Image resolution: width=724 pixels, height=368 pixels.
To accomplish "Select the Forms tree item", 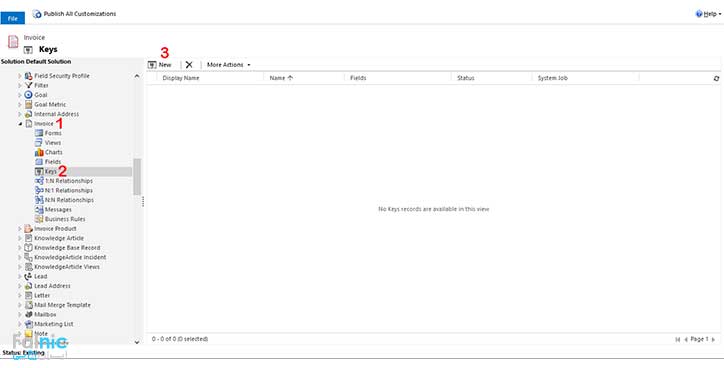I will tap(53, 133).
